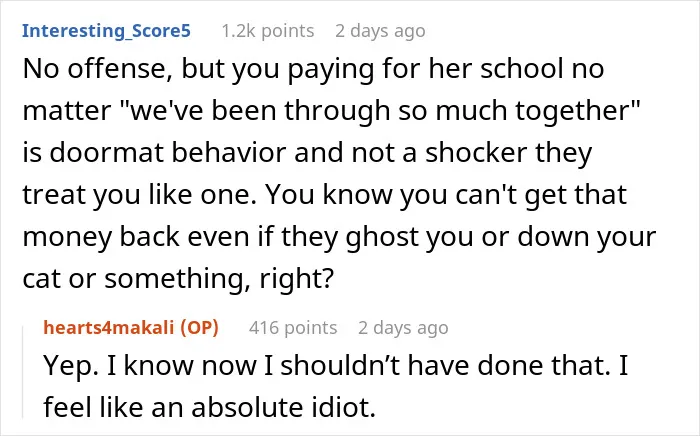The height and width of the screenshot is (436, 700).
Task: Click the phrase "shouldn't have done that"
Action: pyautogui.click(x=445, y=365)
